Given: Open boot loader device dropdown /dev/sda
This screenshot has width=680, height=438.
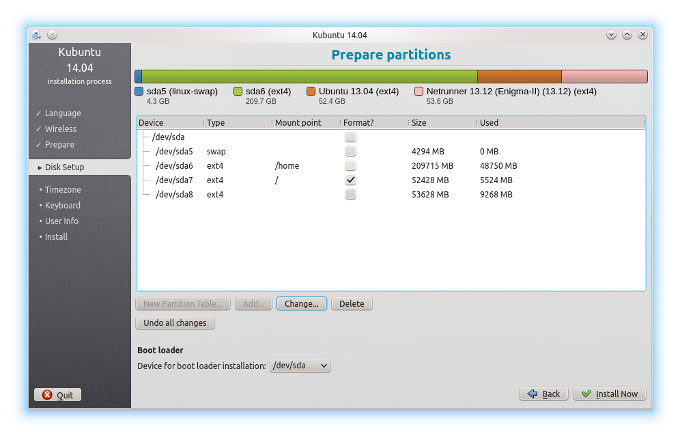Looking at the screenshot, I should coord(300,366).
